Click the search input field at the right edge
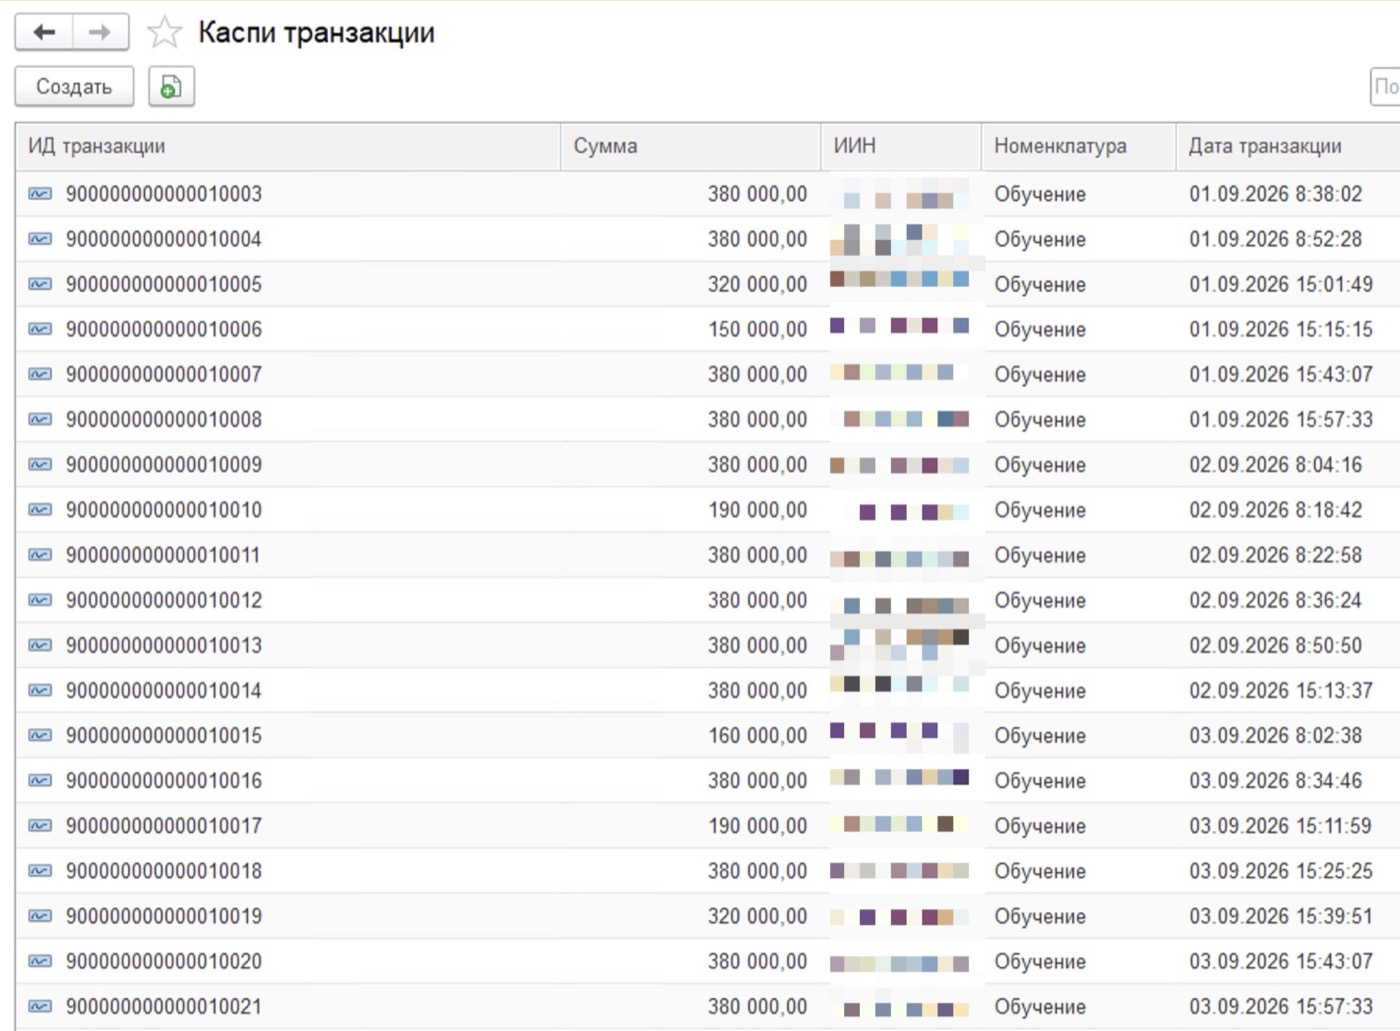The image size is (1400, 1031). point(1385,87)
